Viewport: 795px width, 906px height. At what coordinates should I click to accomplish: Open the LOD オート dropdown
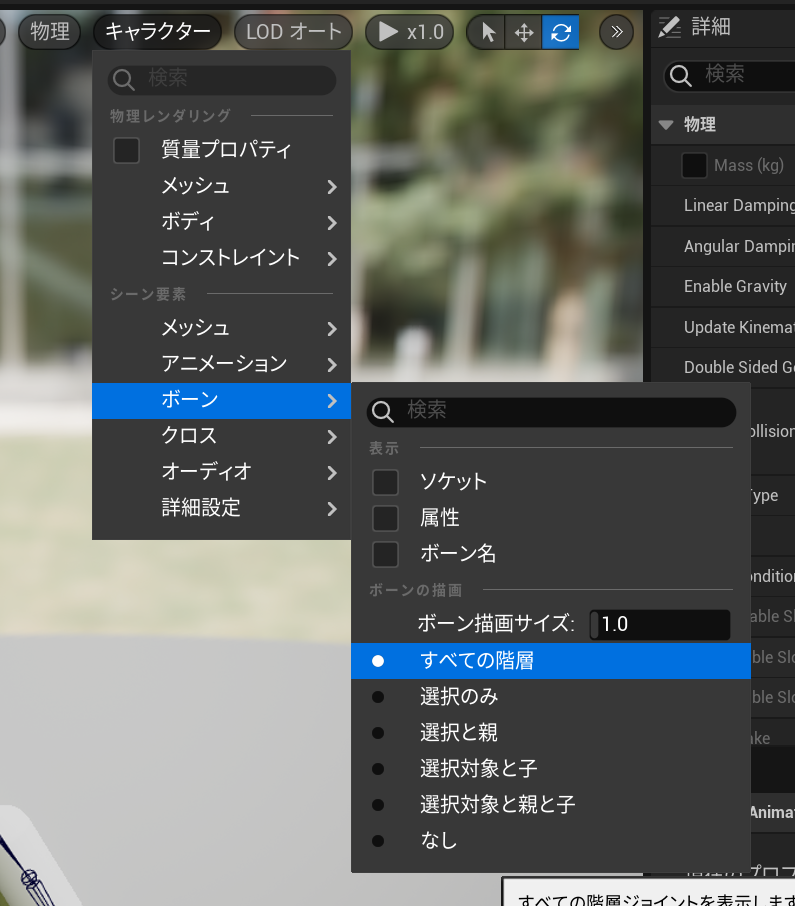tap(294, 32)
